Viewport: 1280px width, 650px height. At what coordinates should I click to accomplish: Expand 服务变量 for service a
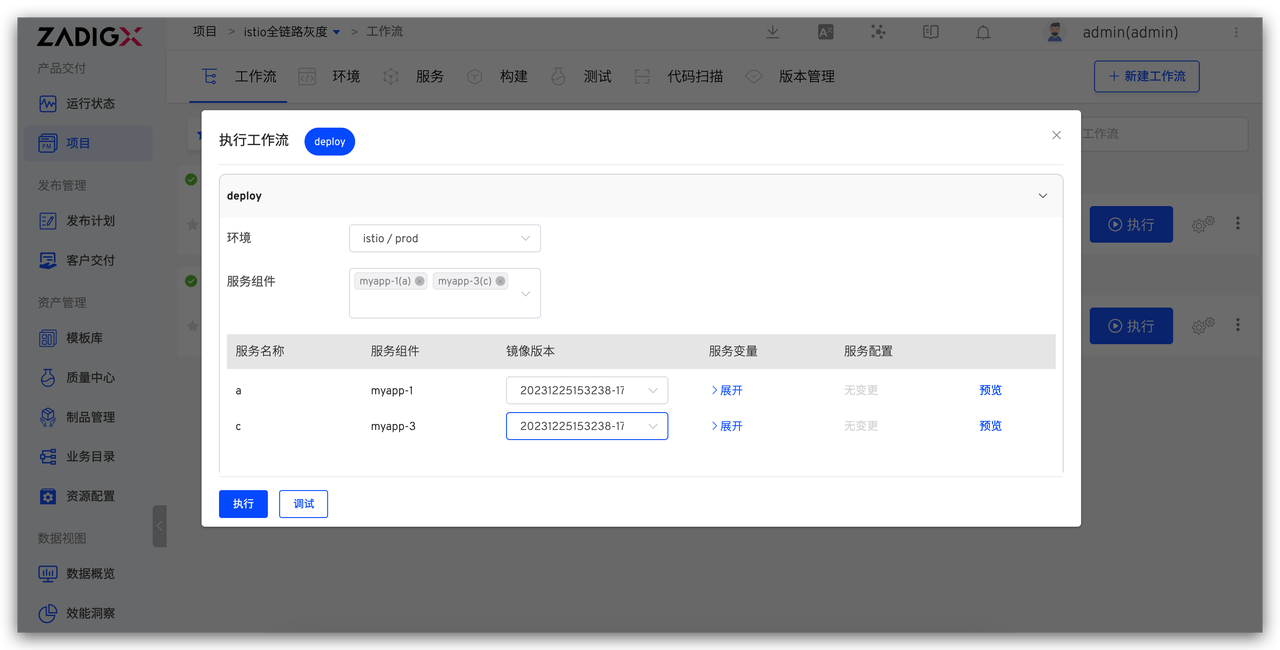point(726,390)
